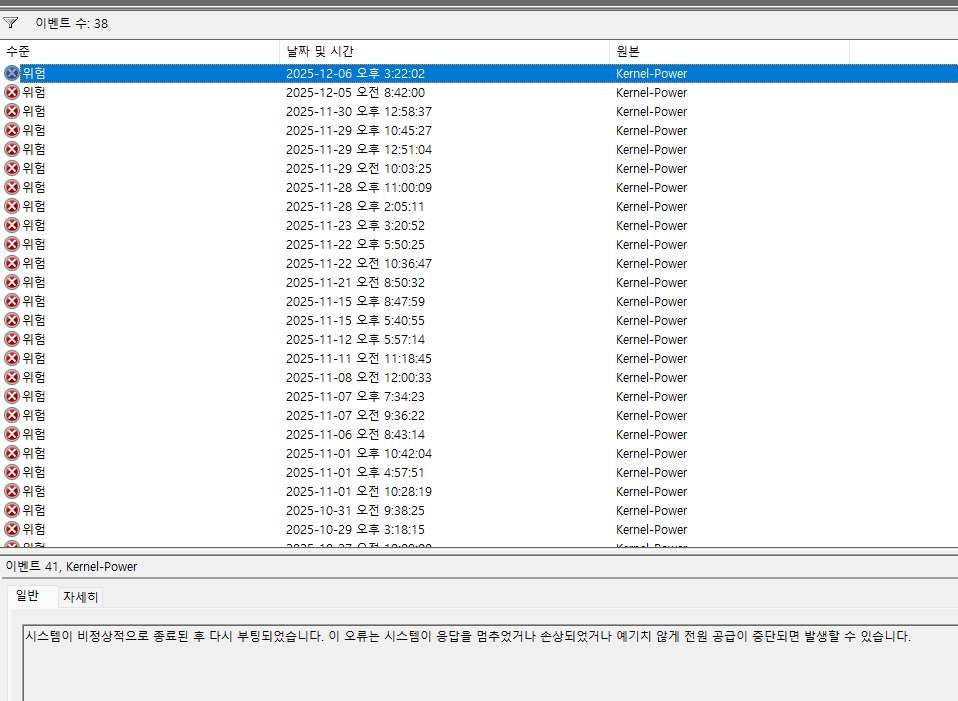Select the 일반 tab
Screen dimensions: 958x701
pos(27,597)
